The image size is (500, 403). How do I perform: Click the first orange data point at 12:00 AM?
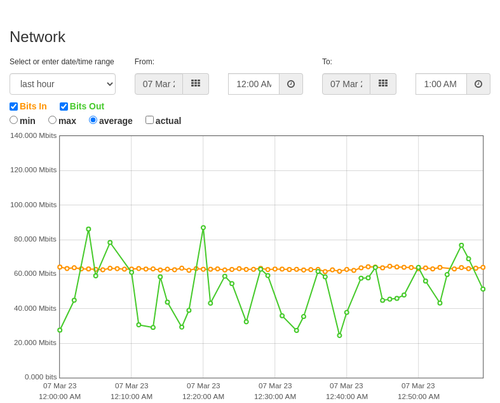tap(60, 267)
